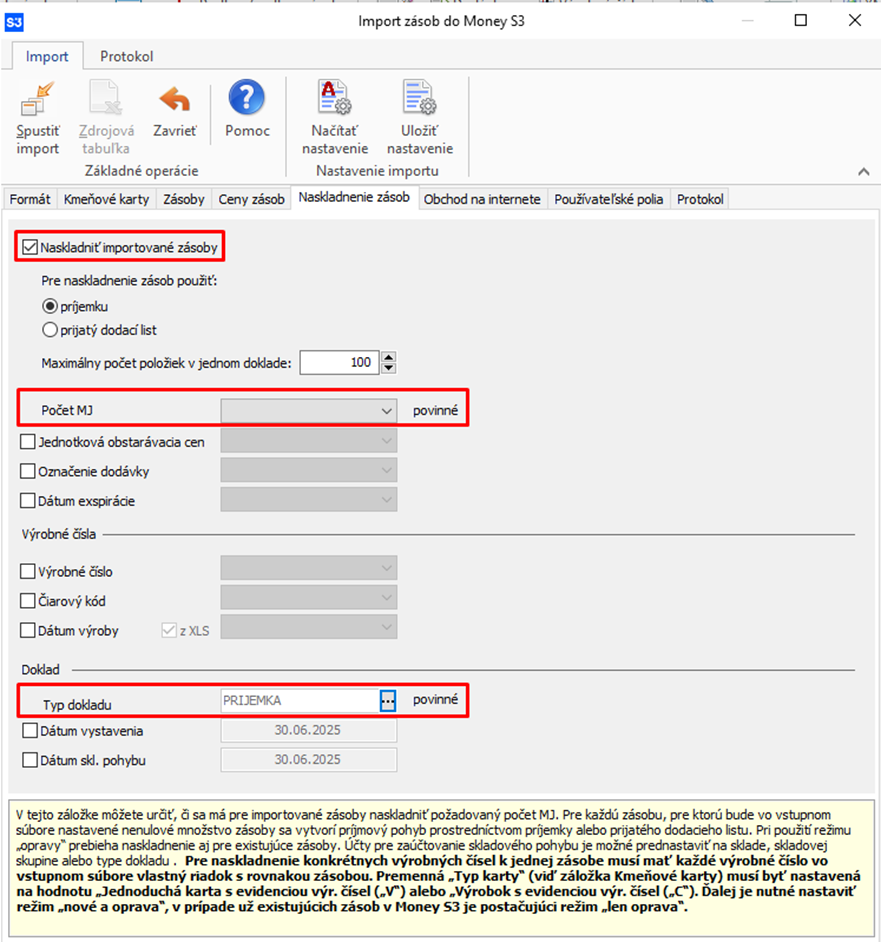Click ellipsis button beside Typ dokladu

pyautogui.click(x=388, y=700)
